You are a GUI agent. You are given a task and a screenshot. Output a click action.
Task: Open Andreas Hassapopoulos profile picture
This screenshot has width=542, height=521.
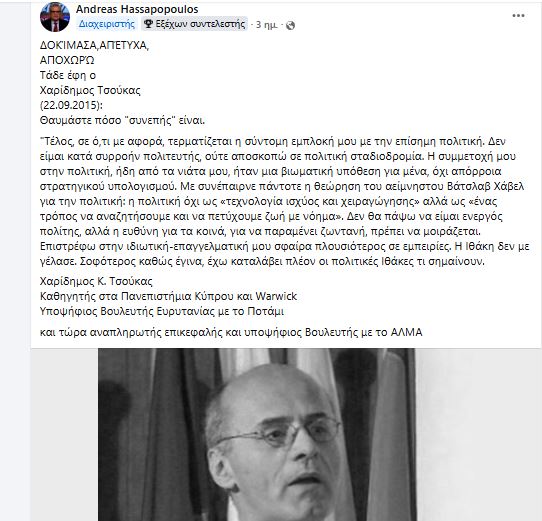click(x=55, y=17)
